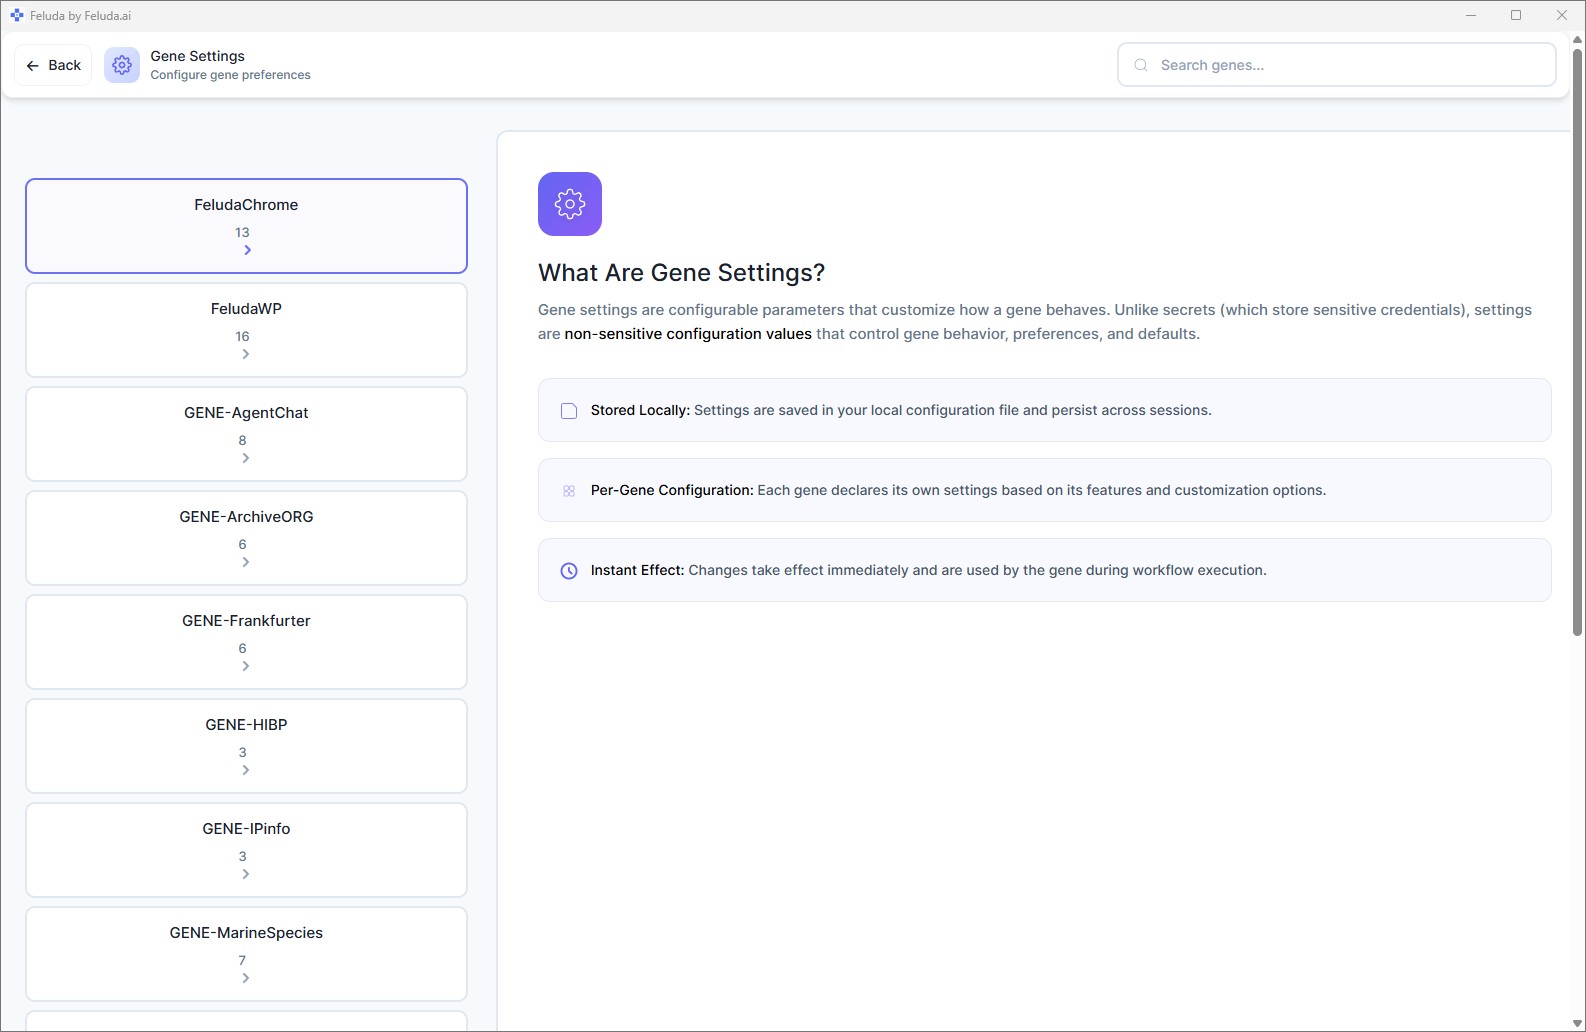
Task: Click the vertical scrollbar thumb
Action: [1577, 340]
